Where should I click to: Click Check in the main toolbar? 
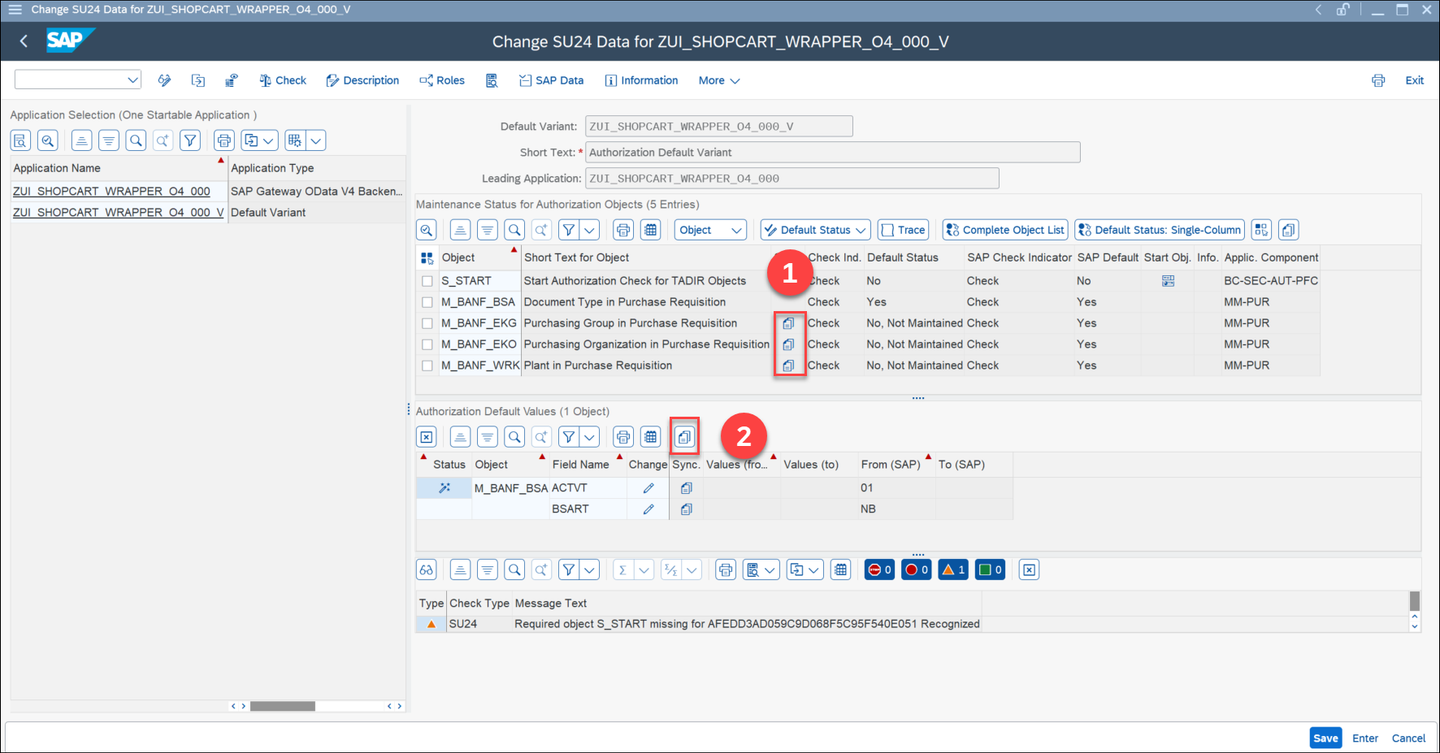point(283,80)
